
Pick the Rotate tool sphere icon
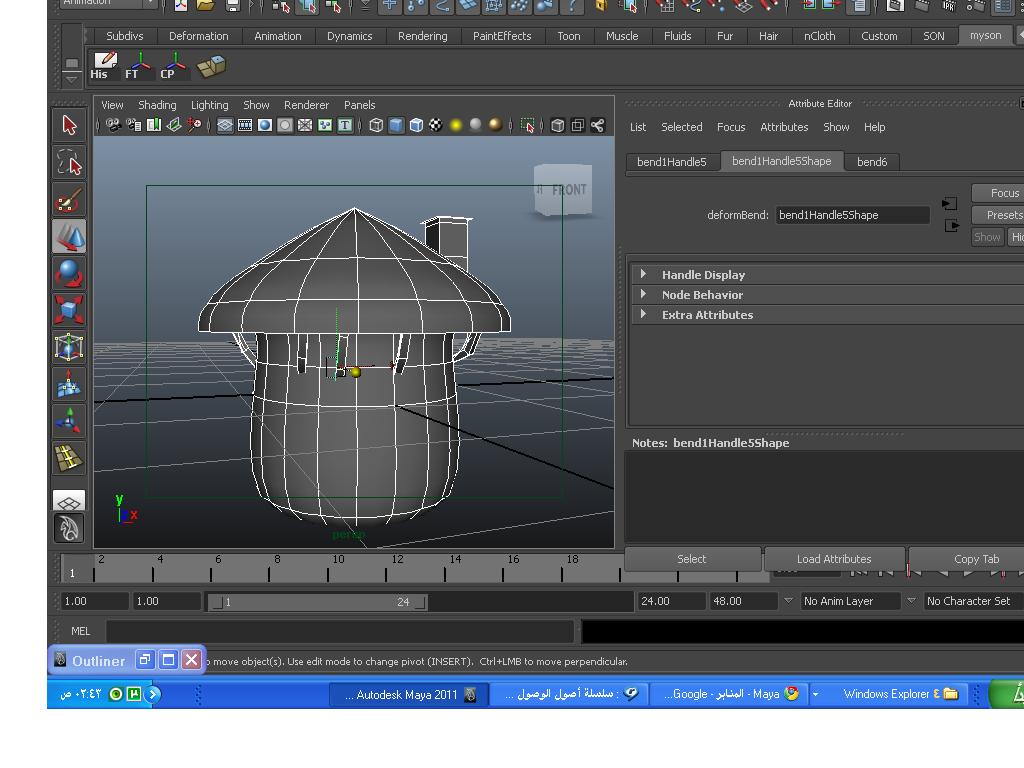[x=69, y=273]
